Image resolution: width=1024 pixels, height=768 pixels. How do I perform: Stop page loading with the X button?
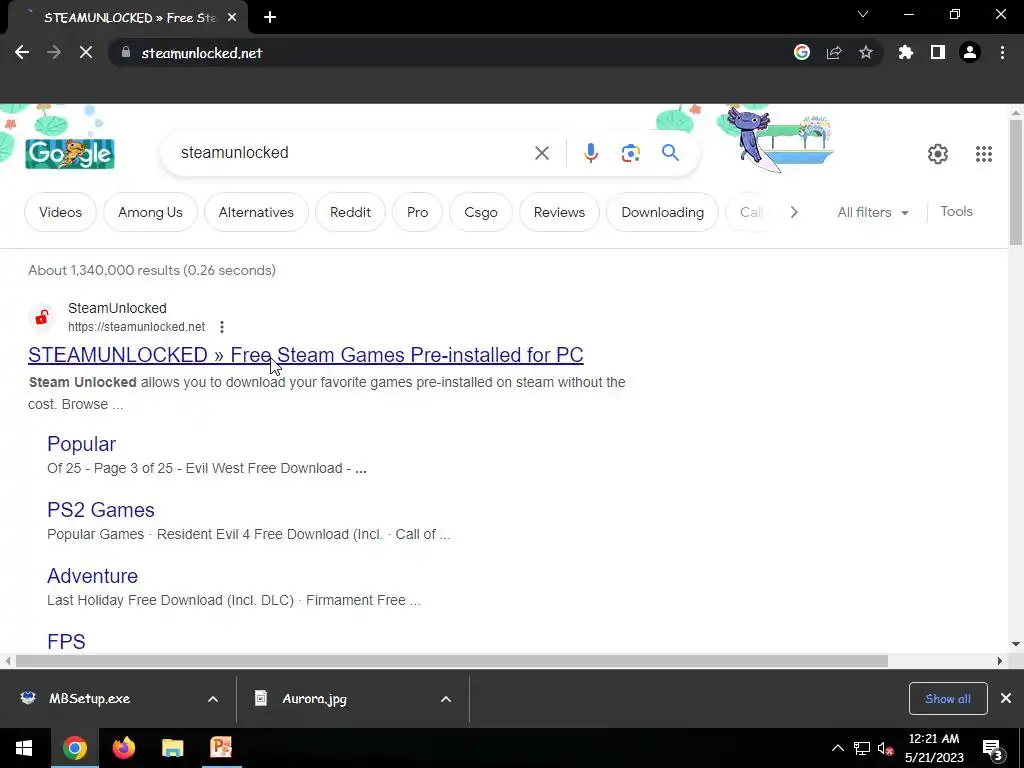(x=86, y=52)
